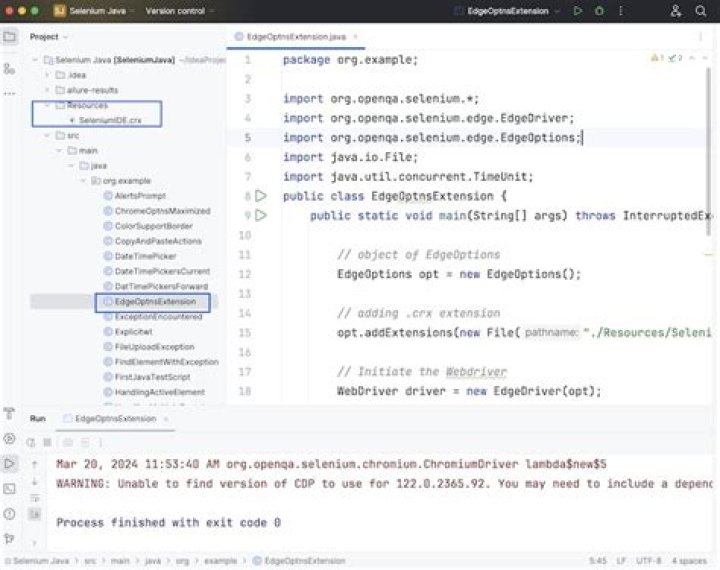The width and height of the screenshot is (720, 570).
Task: Click up stack trace arrow in console
Action: point(34,464)
